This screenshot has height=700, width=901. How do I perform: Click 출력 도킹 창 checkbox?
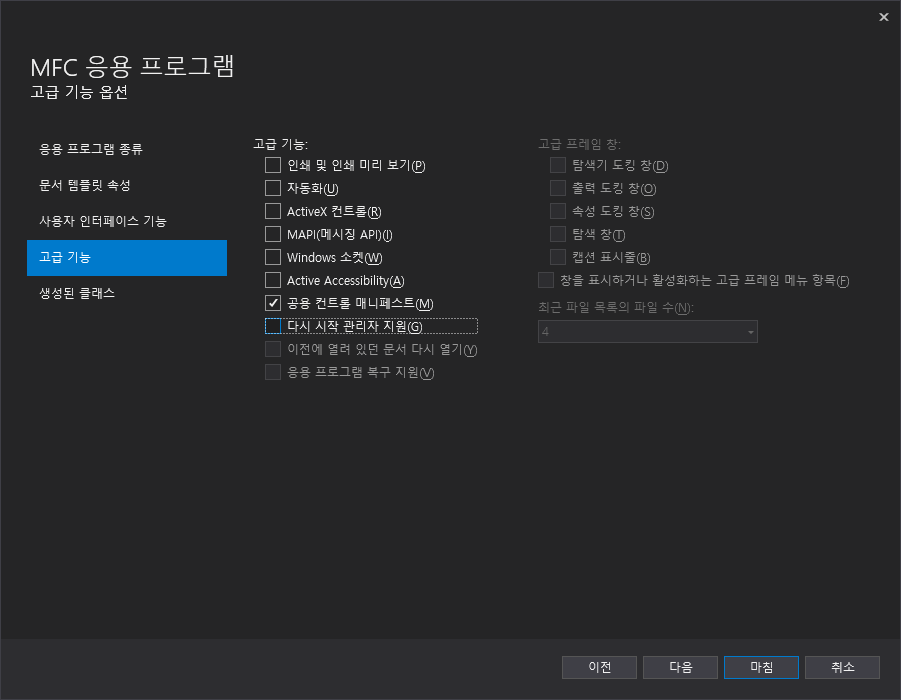point(558,189)
